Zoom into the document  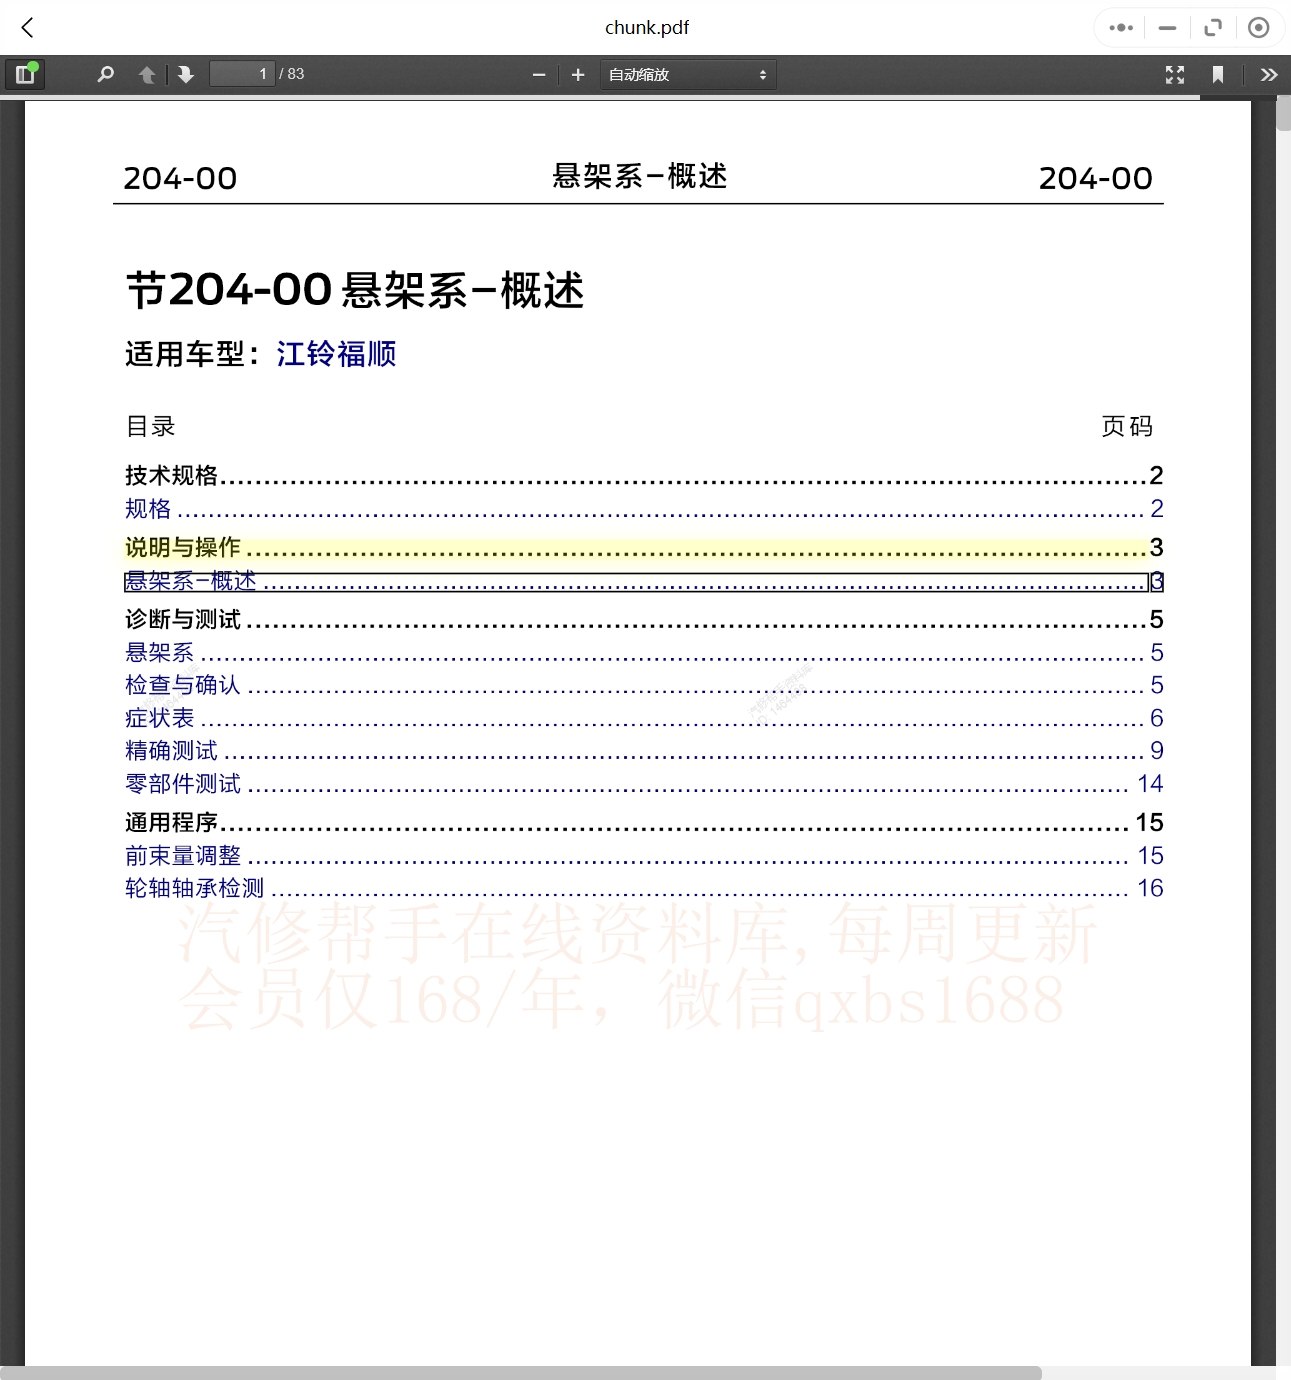tap(577, 73)
